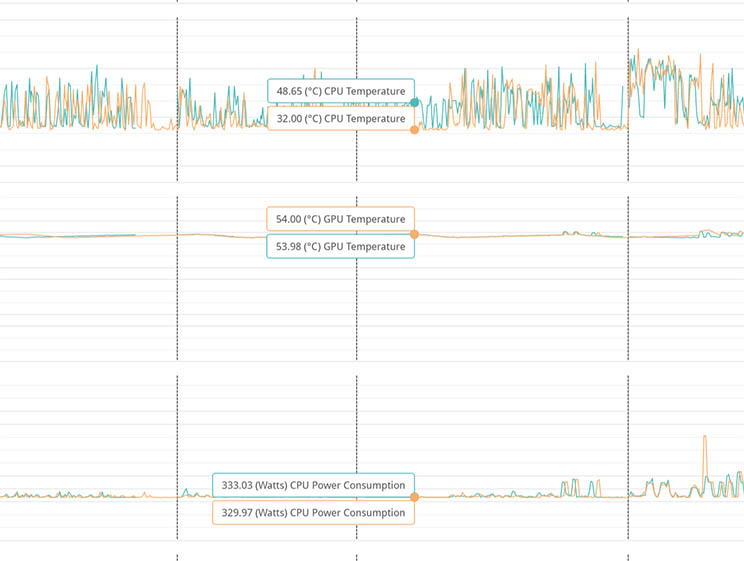This screenshot has height=561, width=744.
Task: Click the orange 32.00 CPU Temperature tooltip
Action: tap(340, 119)
